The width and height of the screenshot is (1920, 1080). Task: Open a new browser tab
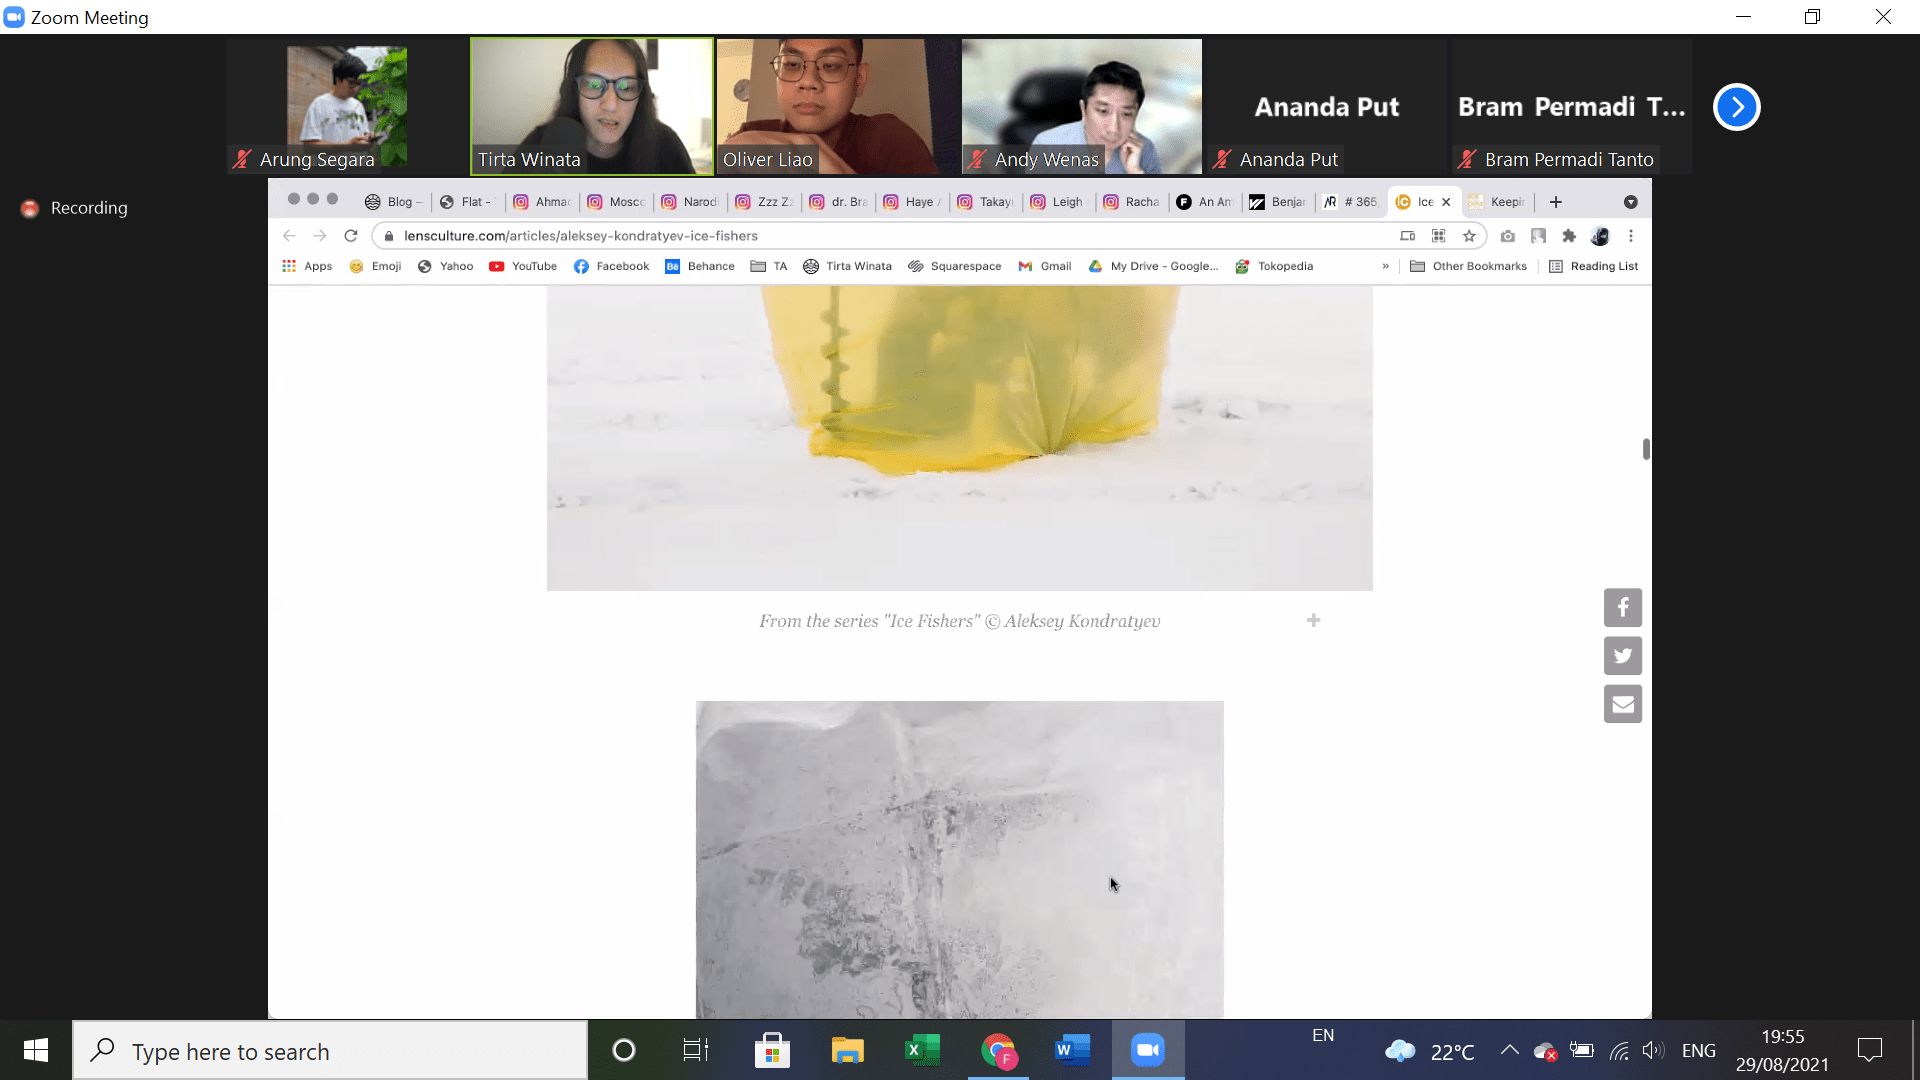(1556, 202)
